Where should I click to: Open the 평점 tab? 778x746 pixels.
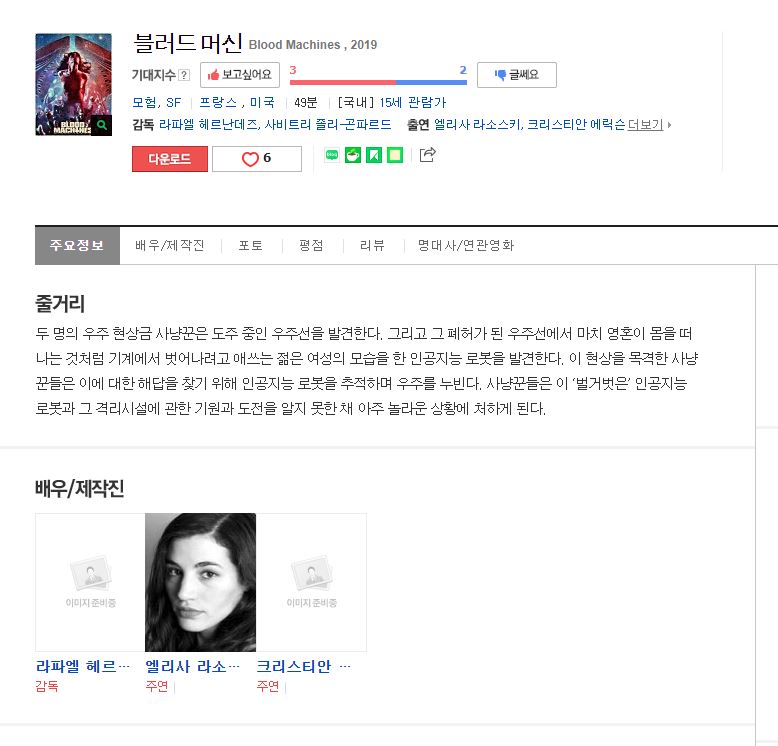point(312,246)
